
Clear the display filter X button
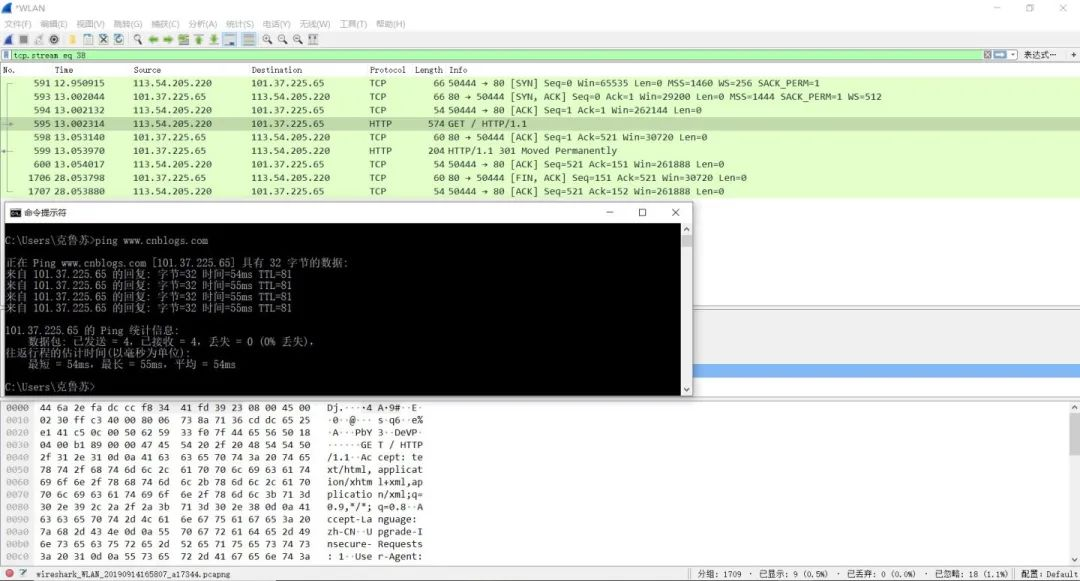(987, 54)
